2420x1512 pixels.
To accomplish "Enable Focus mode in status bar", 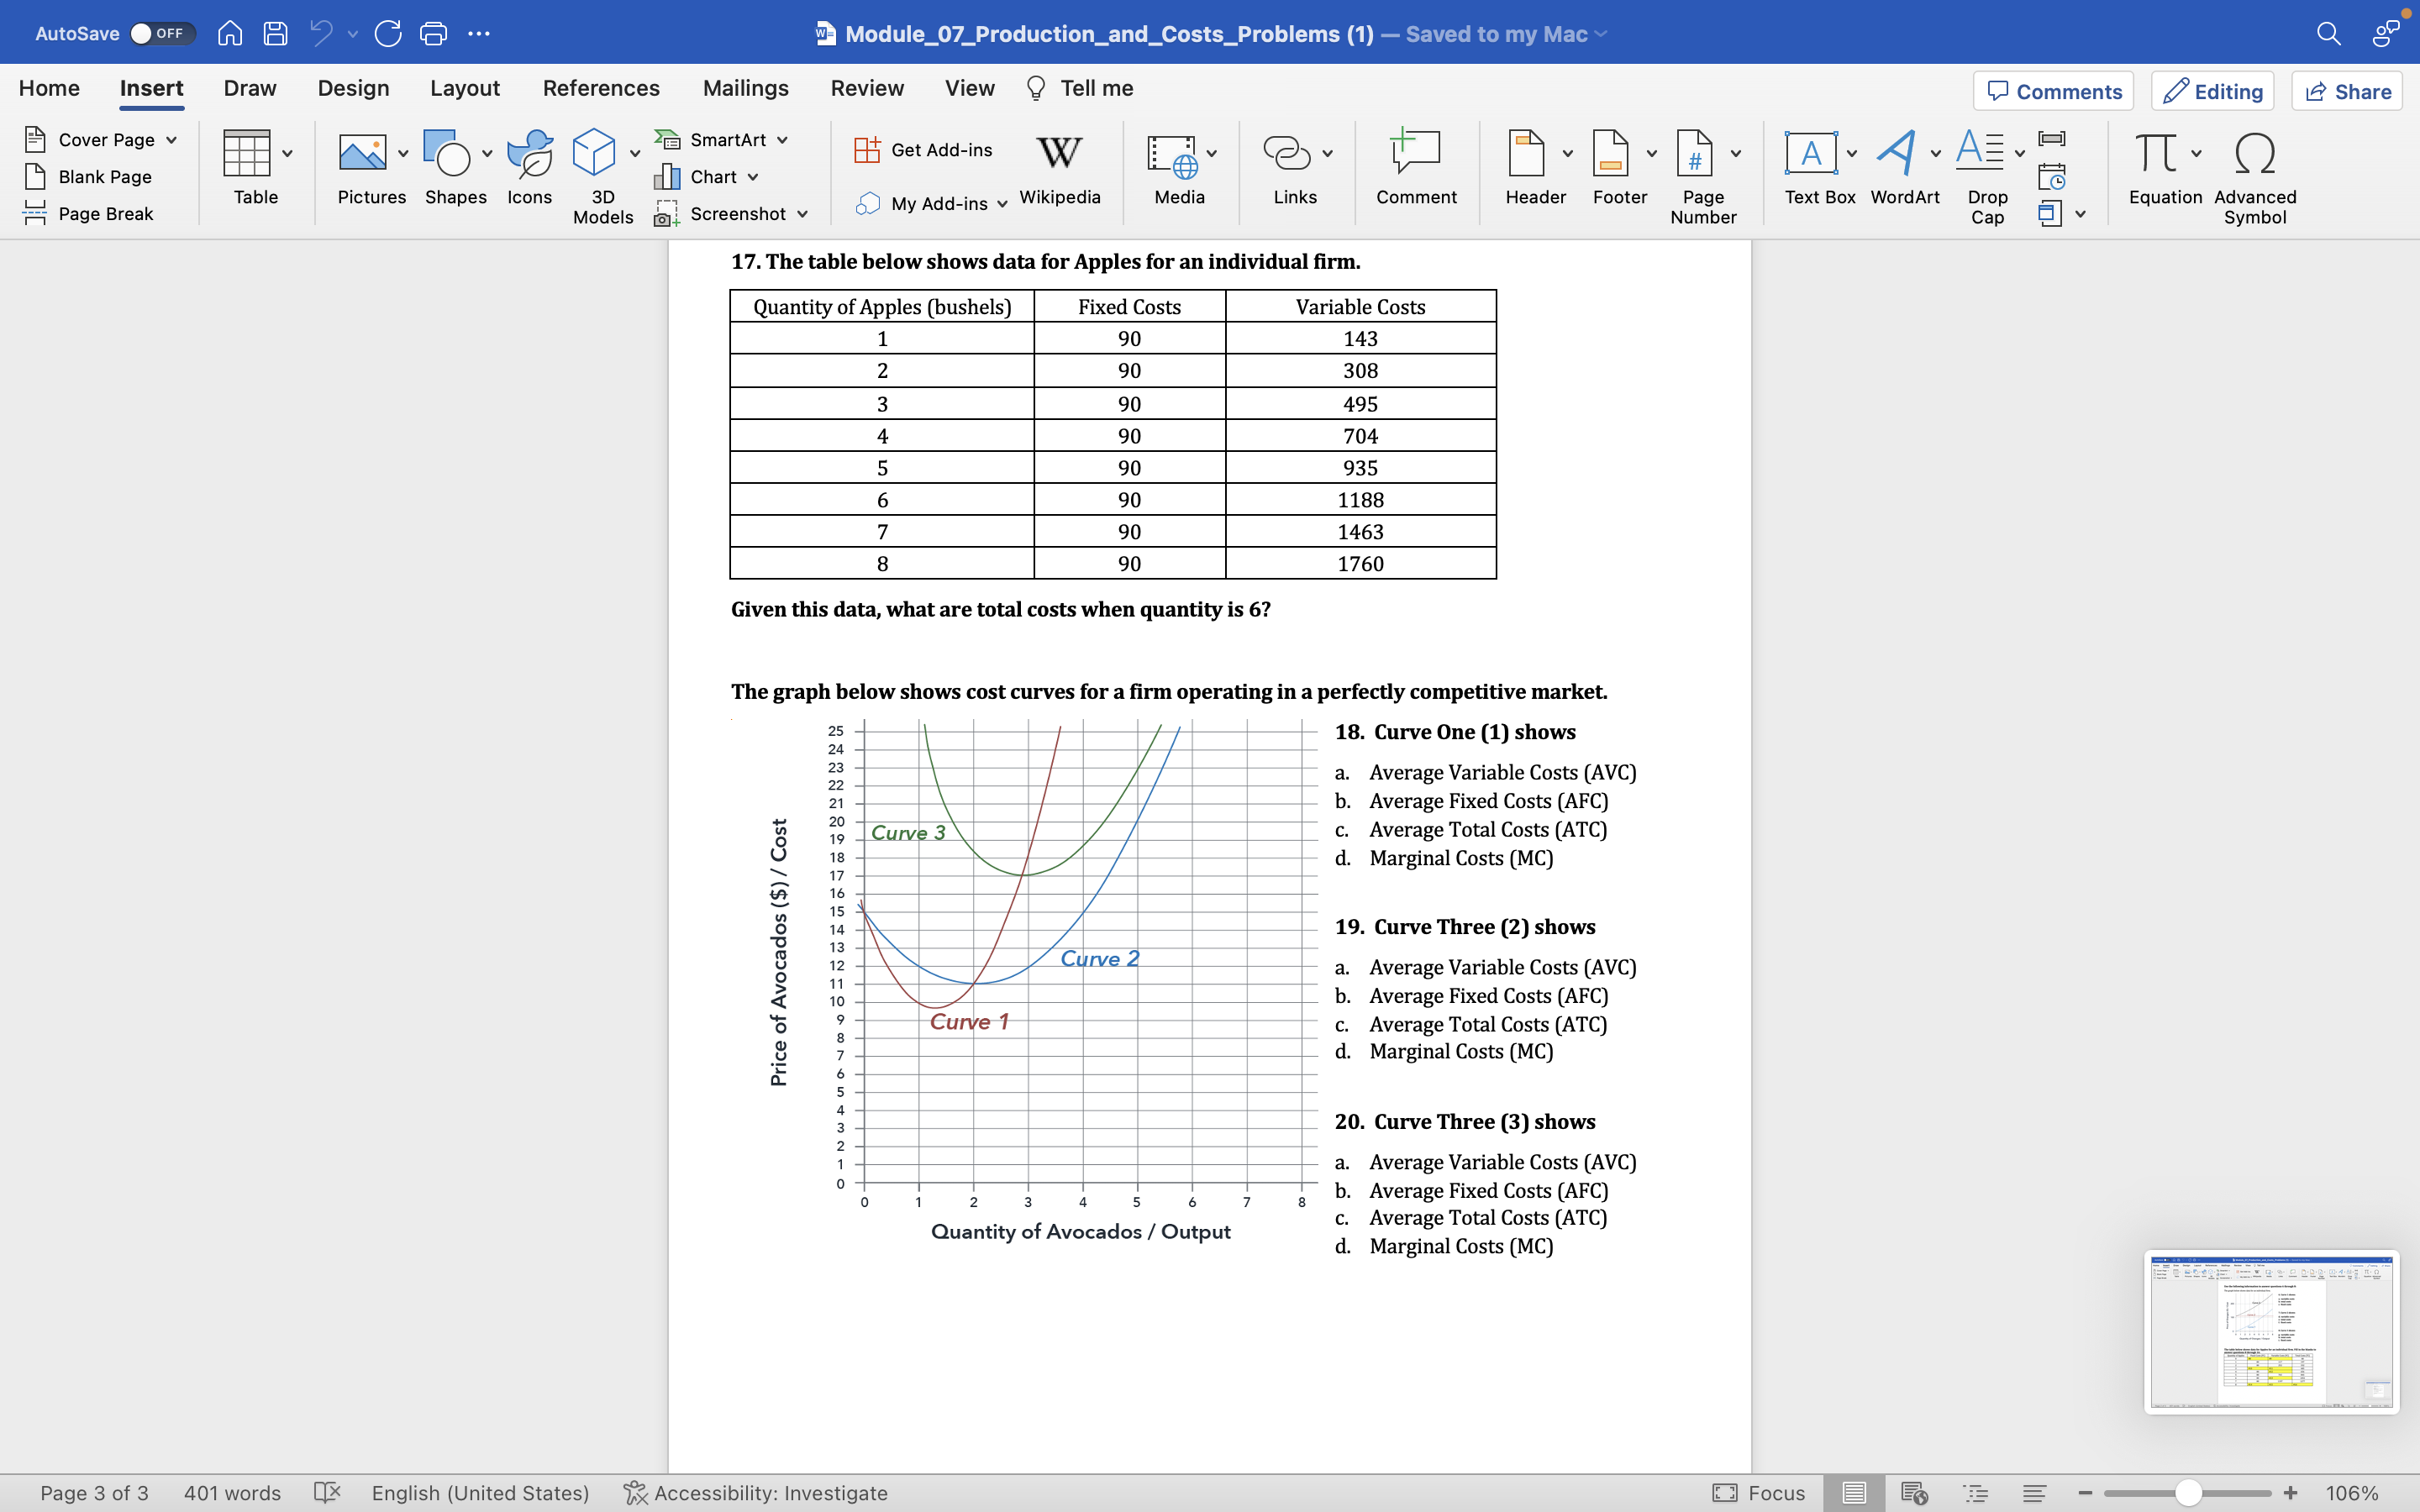I will [1759, 1492].
